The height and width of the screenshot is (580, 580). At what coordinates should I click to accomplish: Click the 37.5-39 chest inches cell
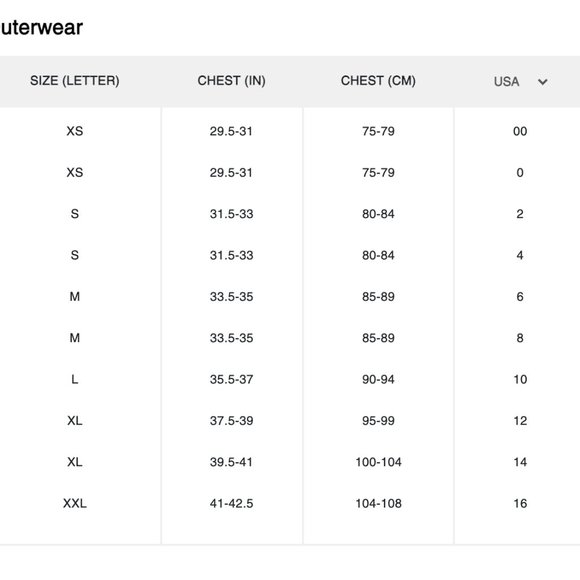click(x=232, y=421)
